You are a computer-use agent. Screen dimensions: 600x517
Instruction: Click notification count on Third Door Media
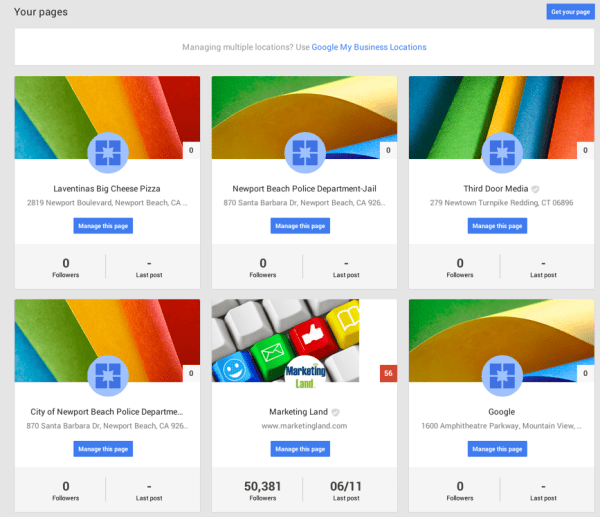pos(585,150)
